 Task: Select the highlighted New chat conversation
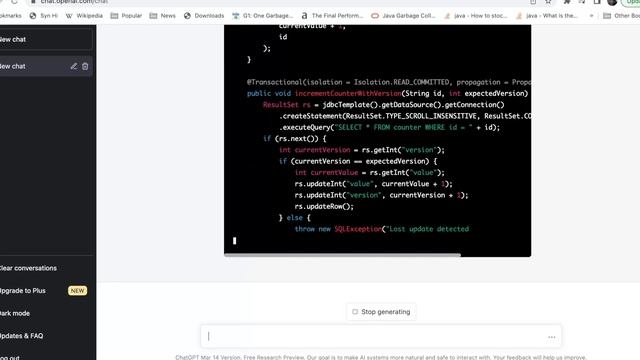tap(46, 66)
